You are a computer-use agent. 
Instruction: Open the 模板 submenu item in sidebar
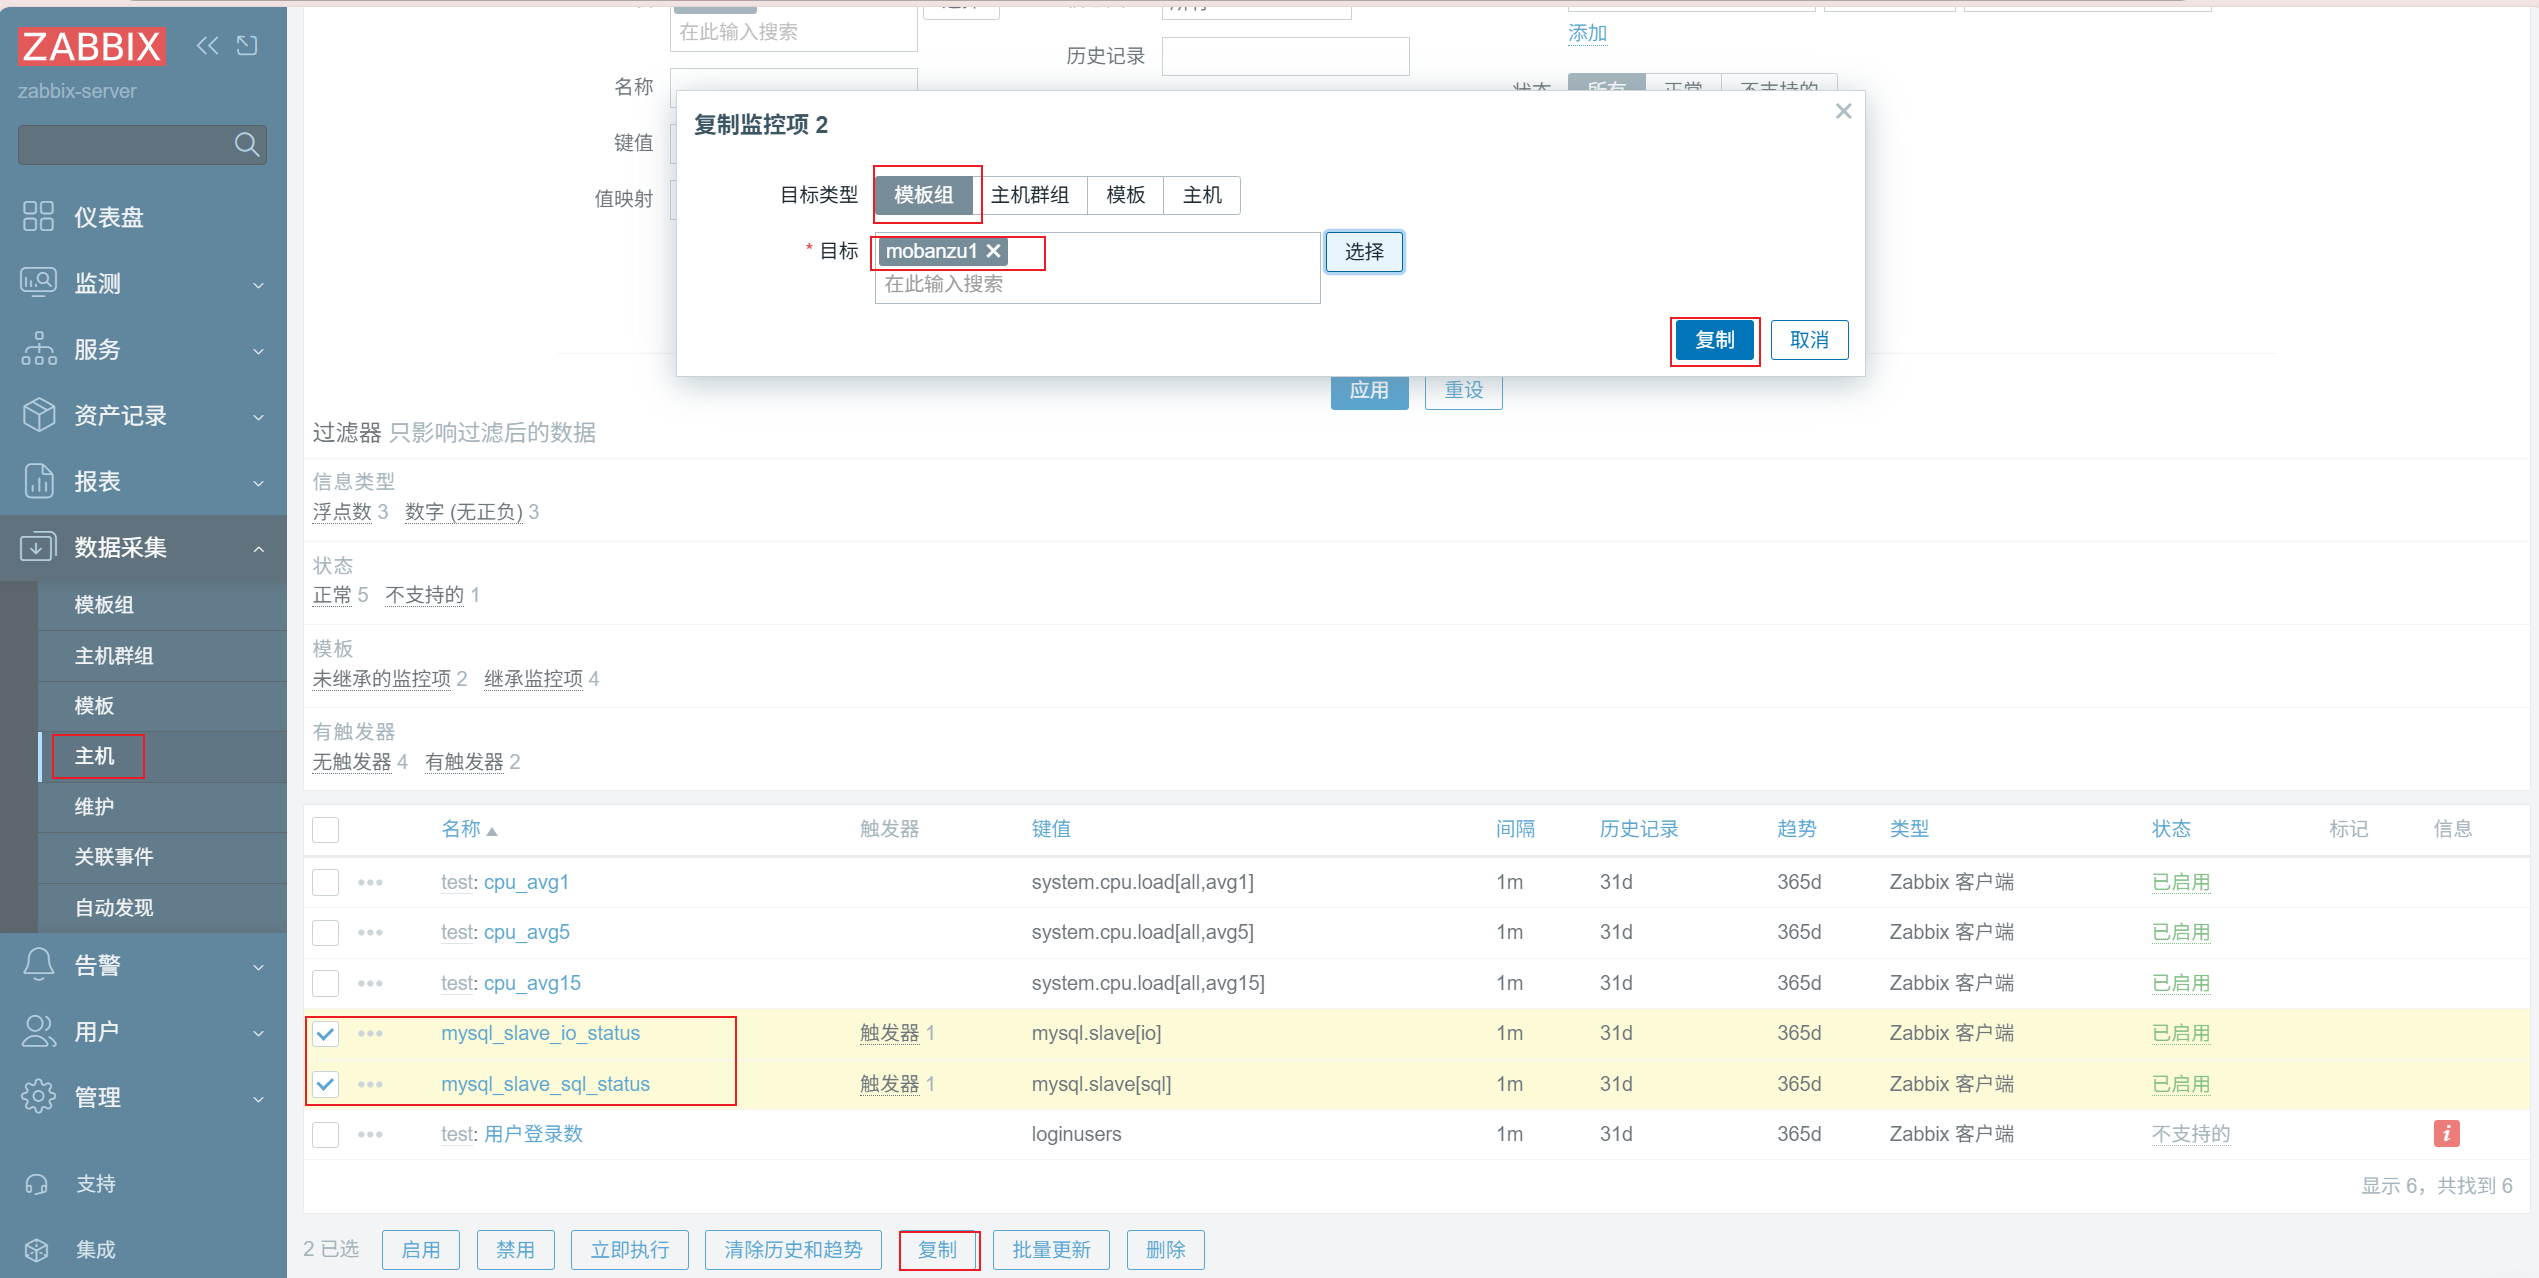click(x=94, y=705)
